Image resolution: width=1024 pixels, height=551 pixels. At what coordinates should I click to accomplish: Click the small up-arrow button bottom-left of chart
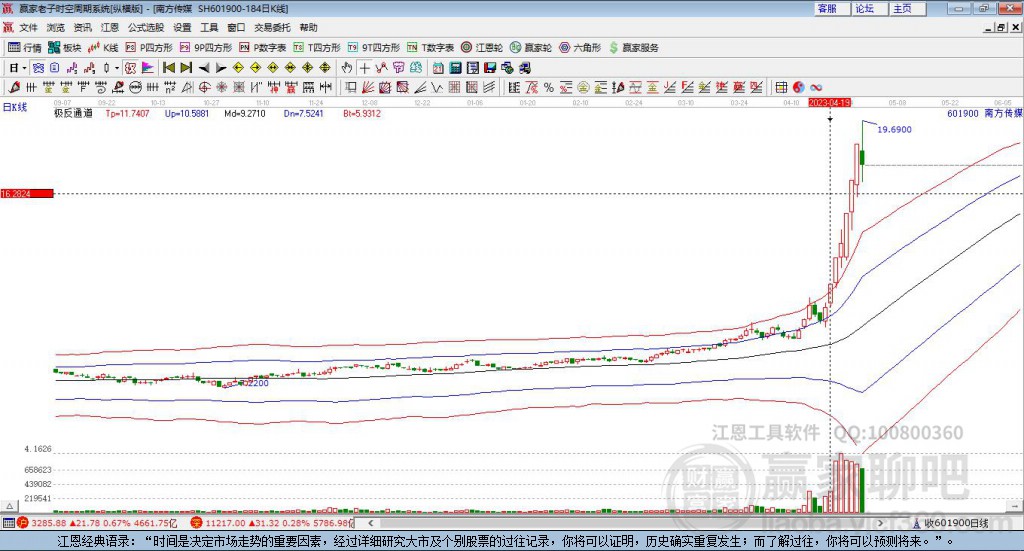pyautogui.click(x=9, y=506)
